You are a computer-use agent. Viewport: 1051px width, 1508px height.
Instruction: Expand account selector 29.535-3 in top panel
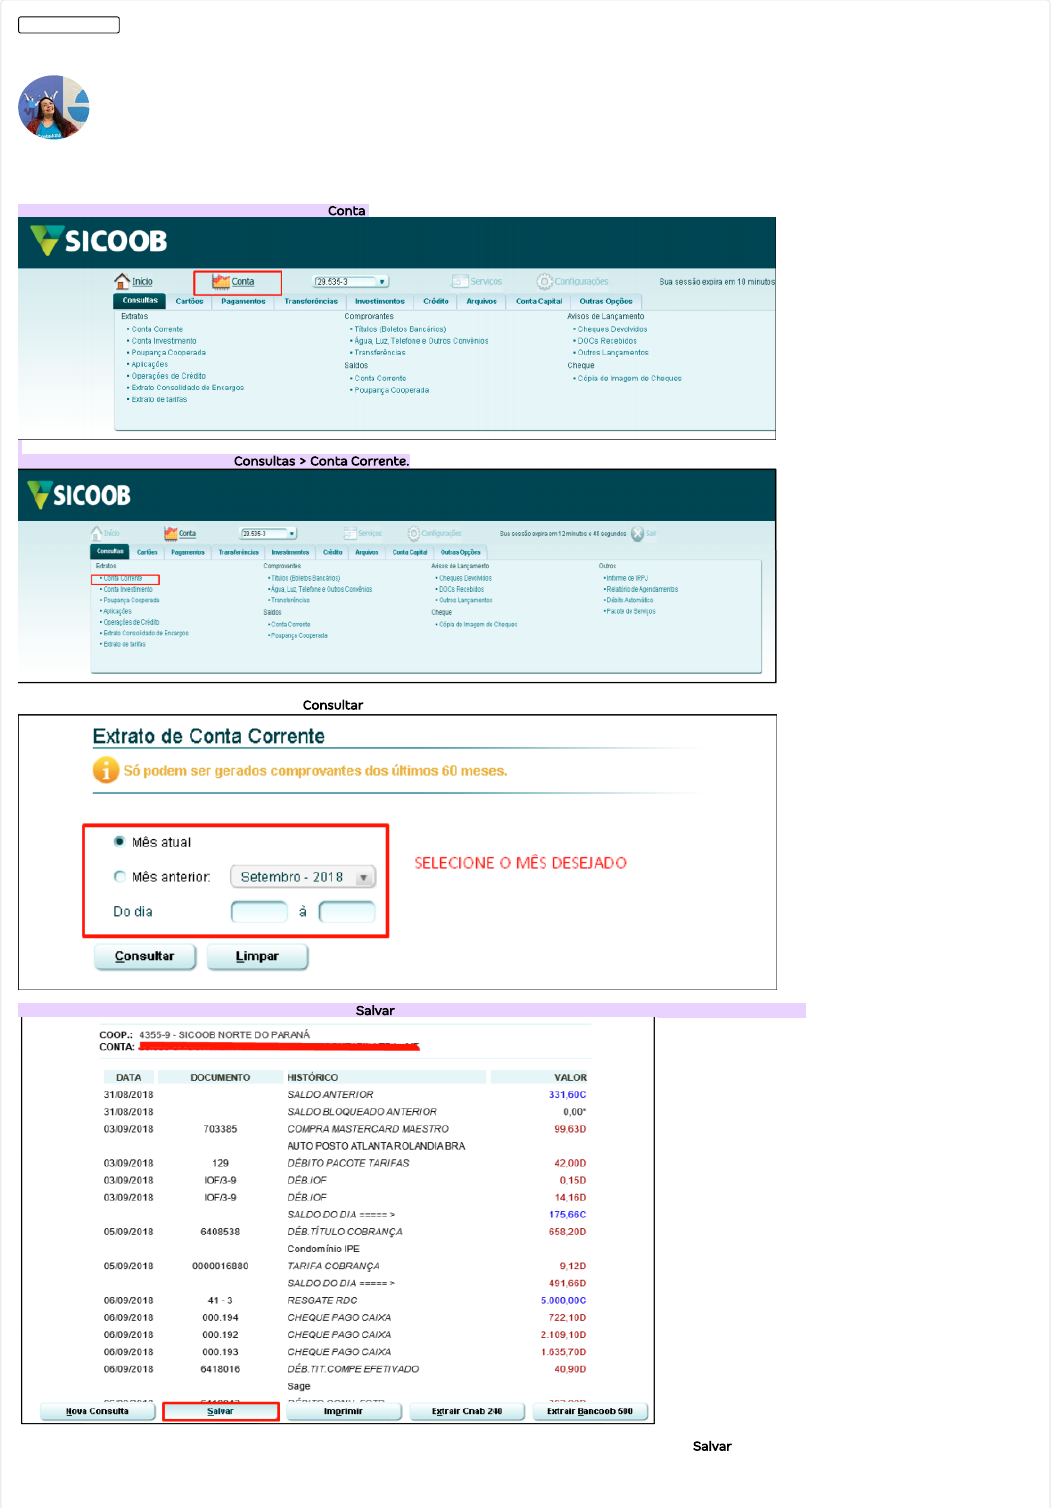[x=382, y=282]
